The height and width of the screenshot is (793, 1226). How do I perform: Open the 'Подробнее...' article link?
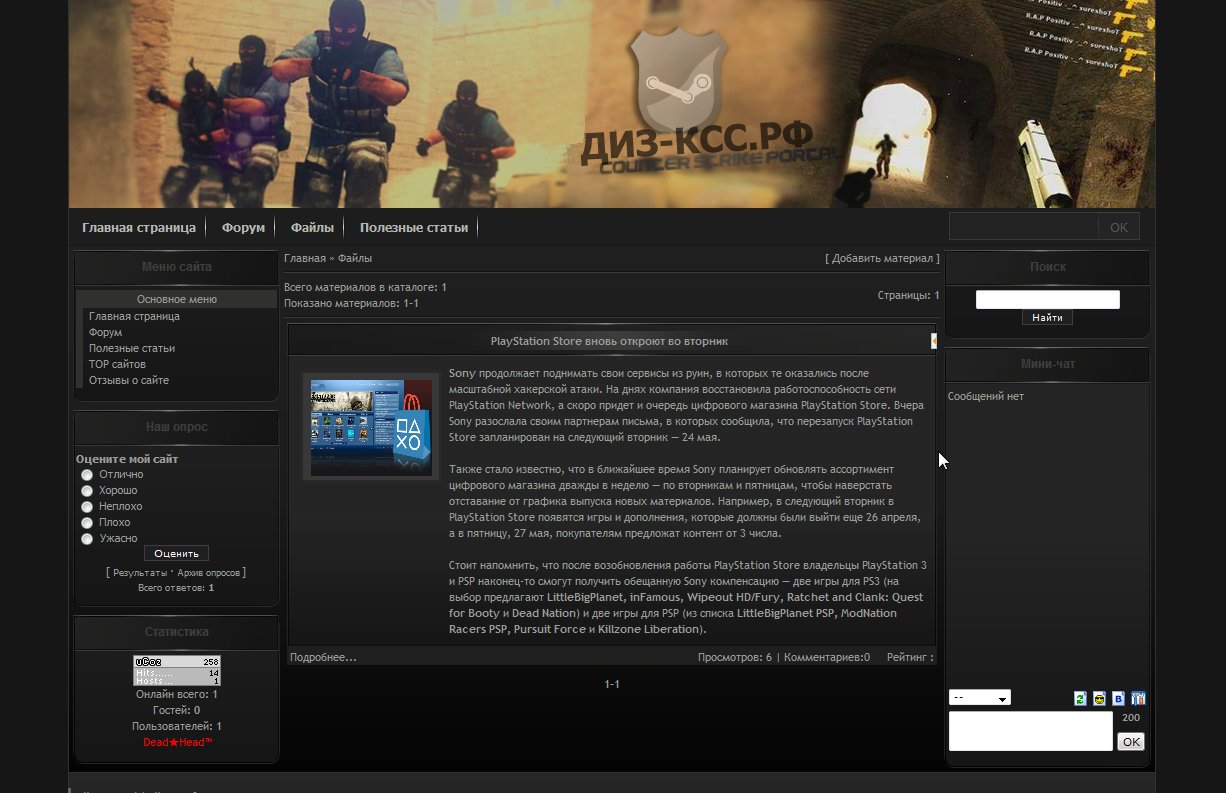click(x=323, y=657)
